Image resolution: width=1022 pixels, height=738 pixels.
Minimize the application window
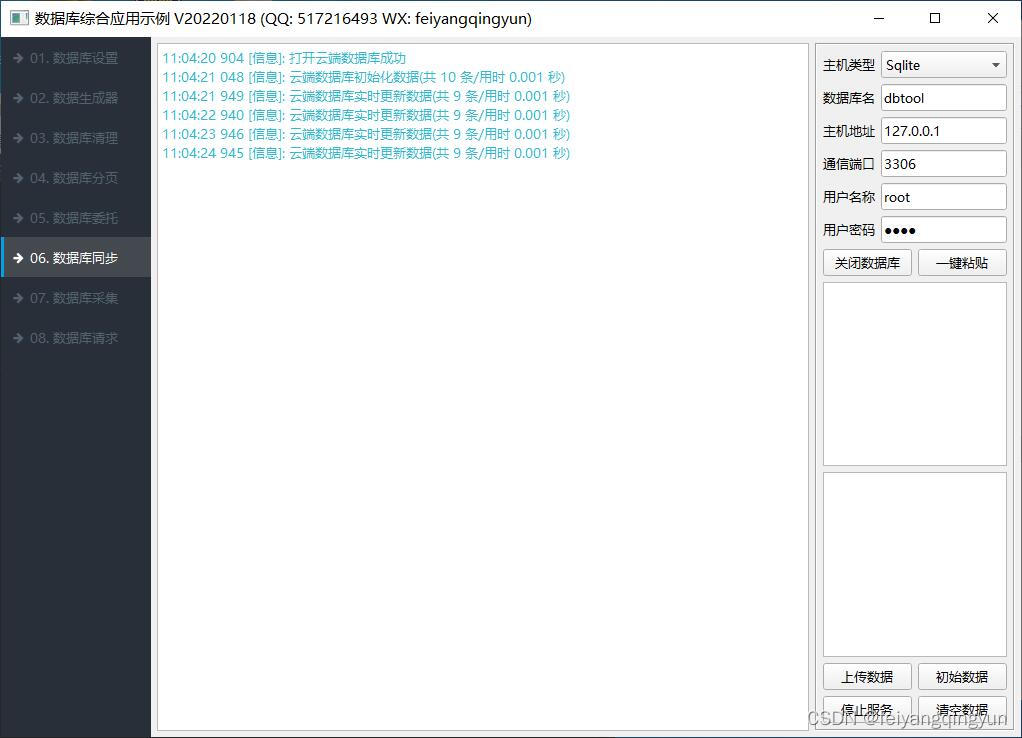pos(879,18)
